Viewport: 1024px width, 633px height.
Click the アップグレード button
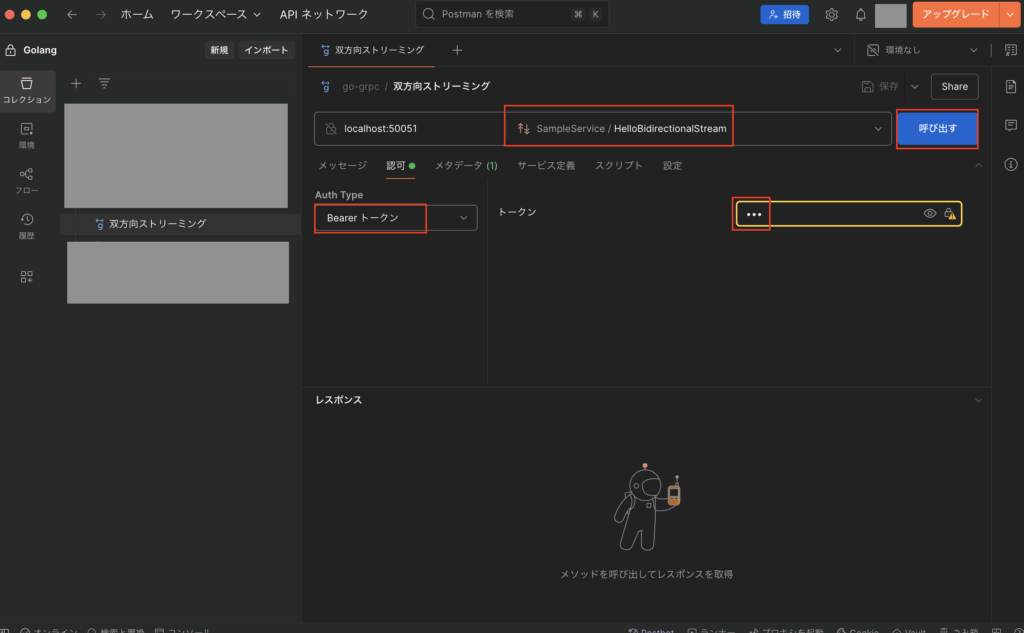(956, 14)
